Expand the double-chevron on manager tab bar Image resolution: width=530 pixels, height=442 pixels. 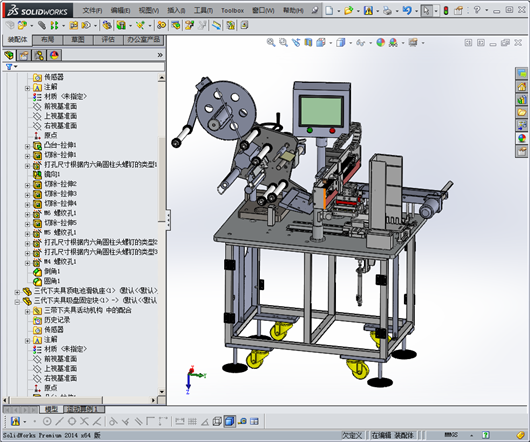tap(160, 55)
